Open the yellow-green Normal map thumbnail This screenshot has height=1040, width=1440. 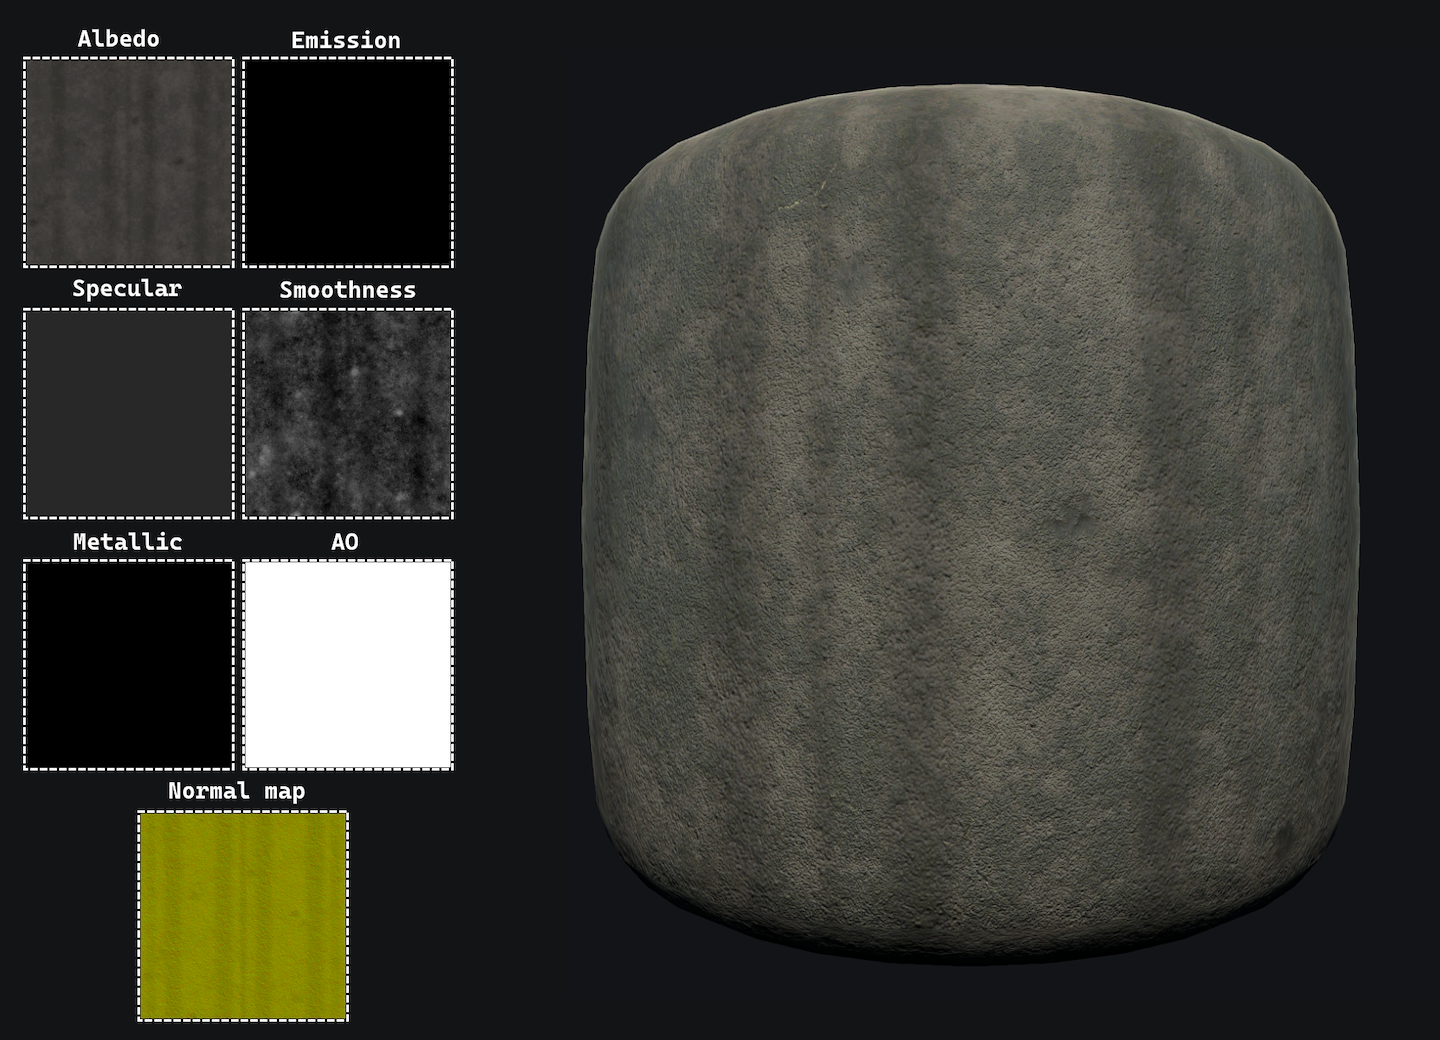click(x=243, y=916)
